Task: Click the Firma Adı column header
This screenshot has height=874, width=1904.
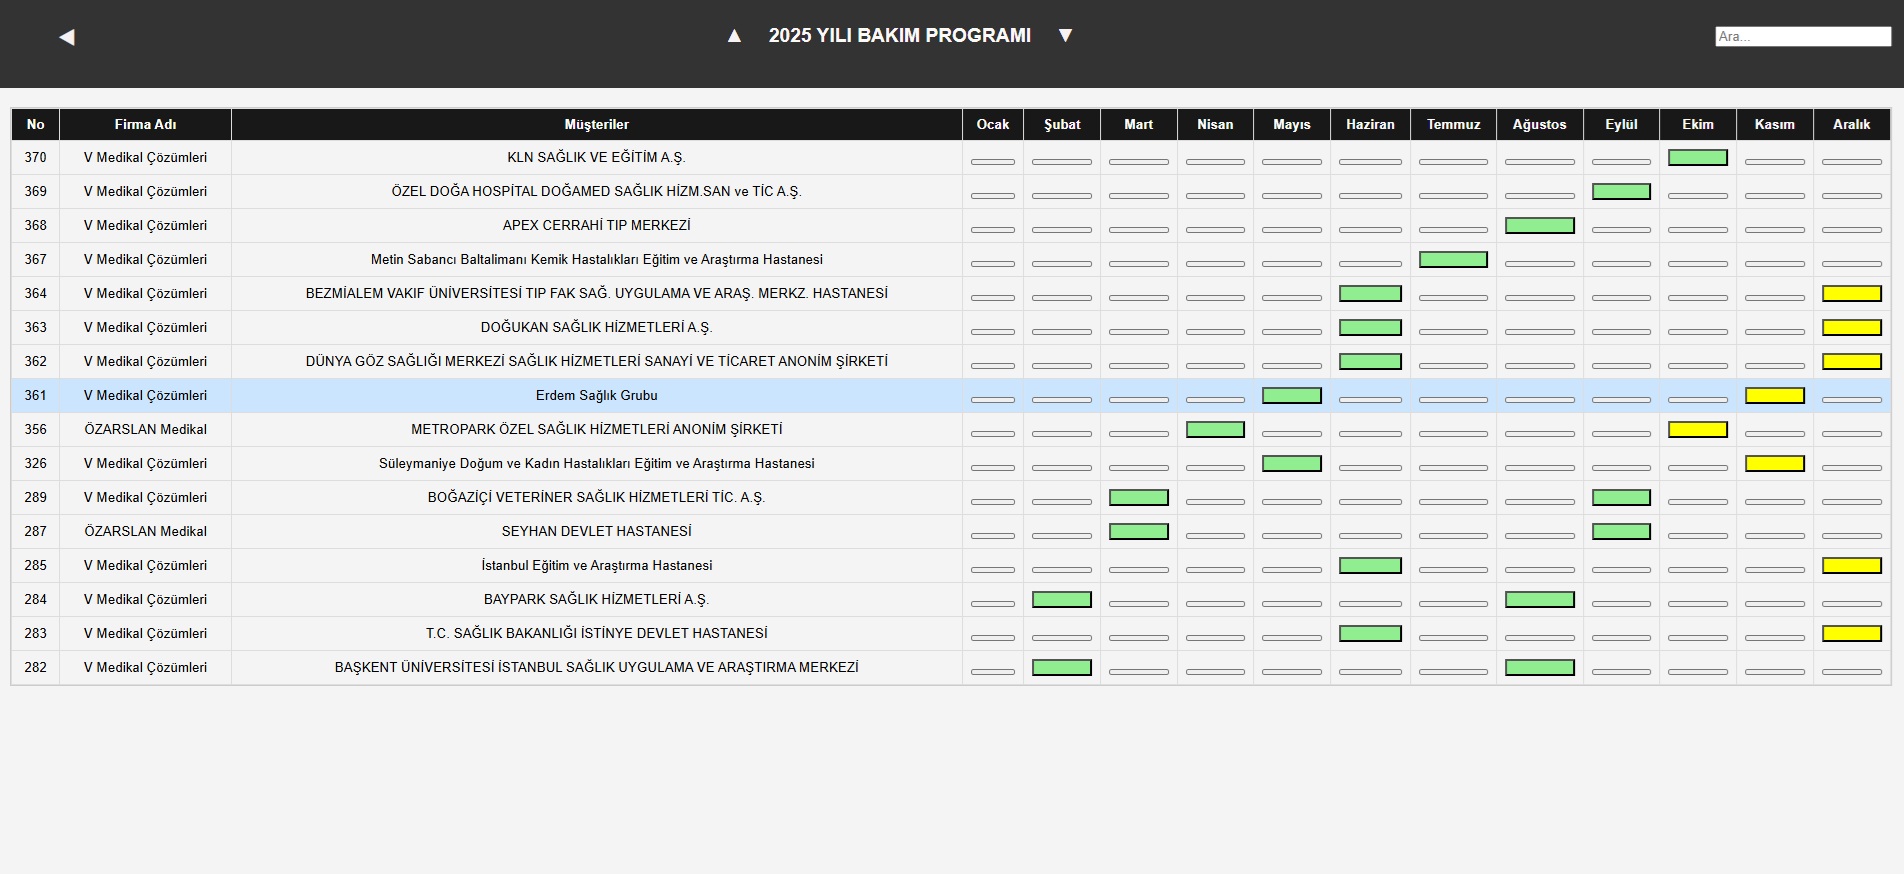Action: click(x=145, y=125)
